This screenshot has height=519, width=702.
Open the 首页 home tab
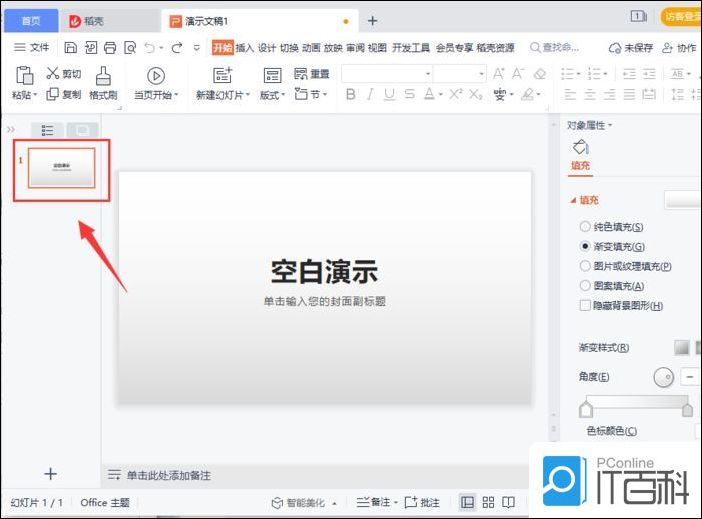tap(31, 21)
